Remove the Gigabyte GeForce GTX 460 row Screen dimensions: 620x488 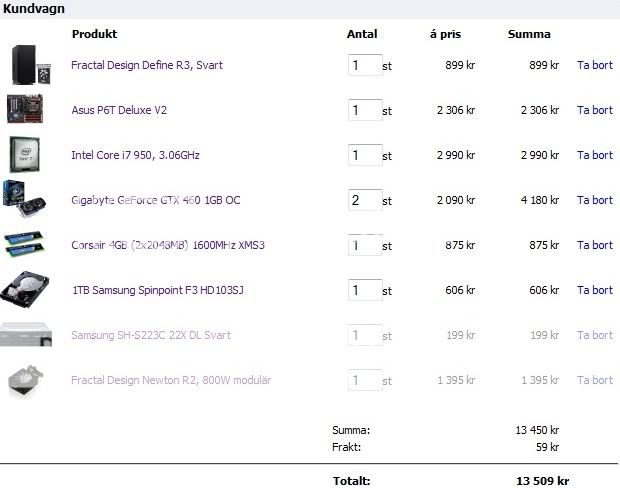click(x=594, y=200)
